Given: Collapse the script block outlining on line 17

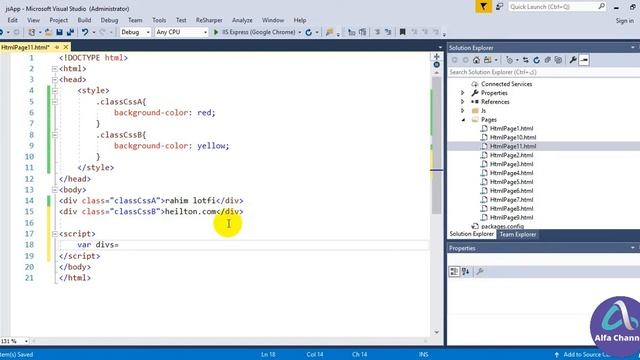Looking at the screenshot, I should (x=55, y=234).
